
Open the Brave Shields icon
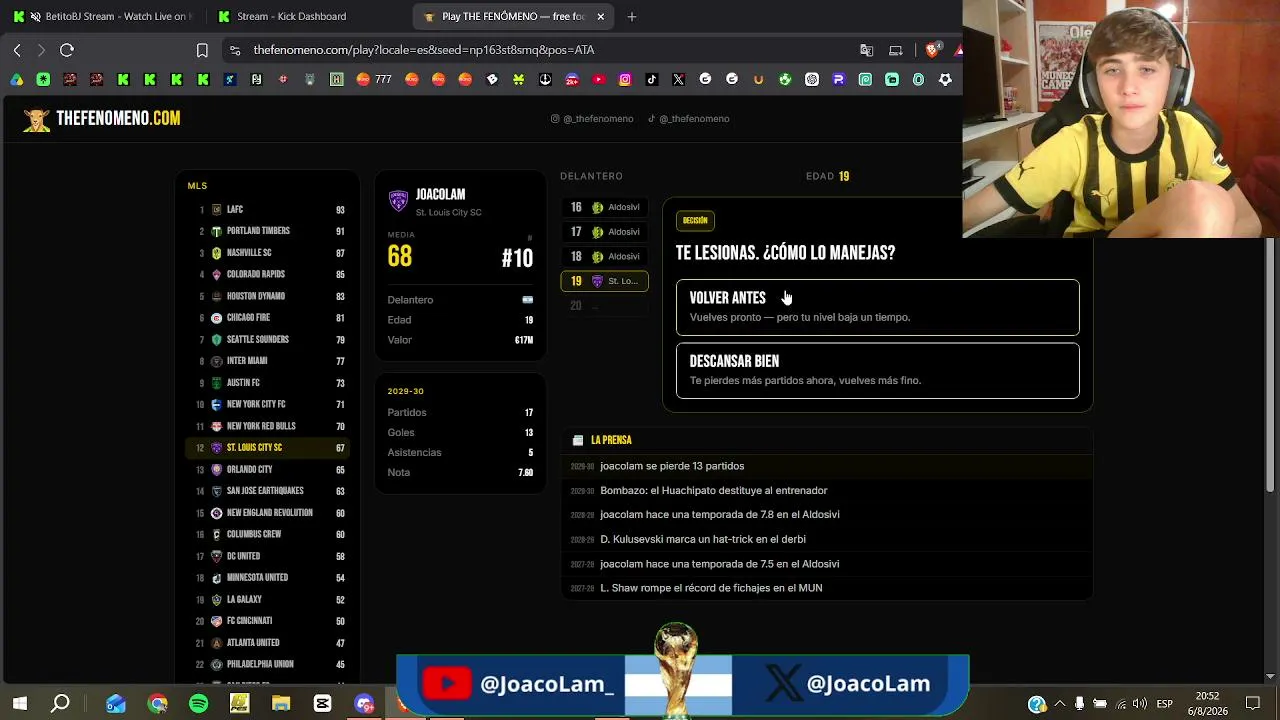(x=932, y=50)
